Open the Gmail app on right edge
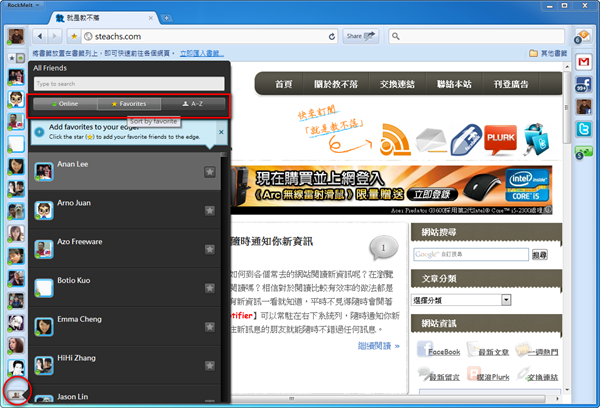Viewport: 600px width, 408px height. coord(584,62)
